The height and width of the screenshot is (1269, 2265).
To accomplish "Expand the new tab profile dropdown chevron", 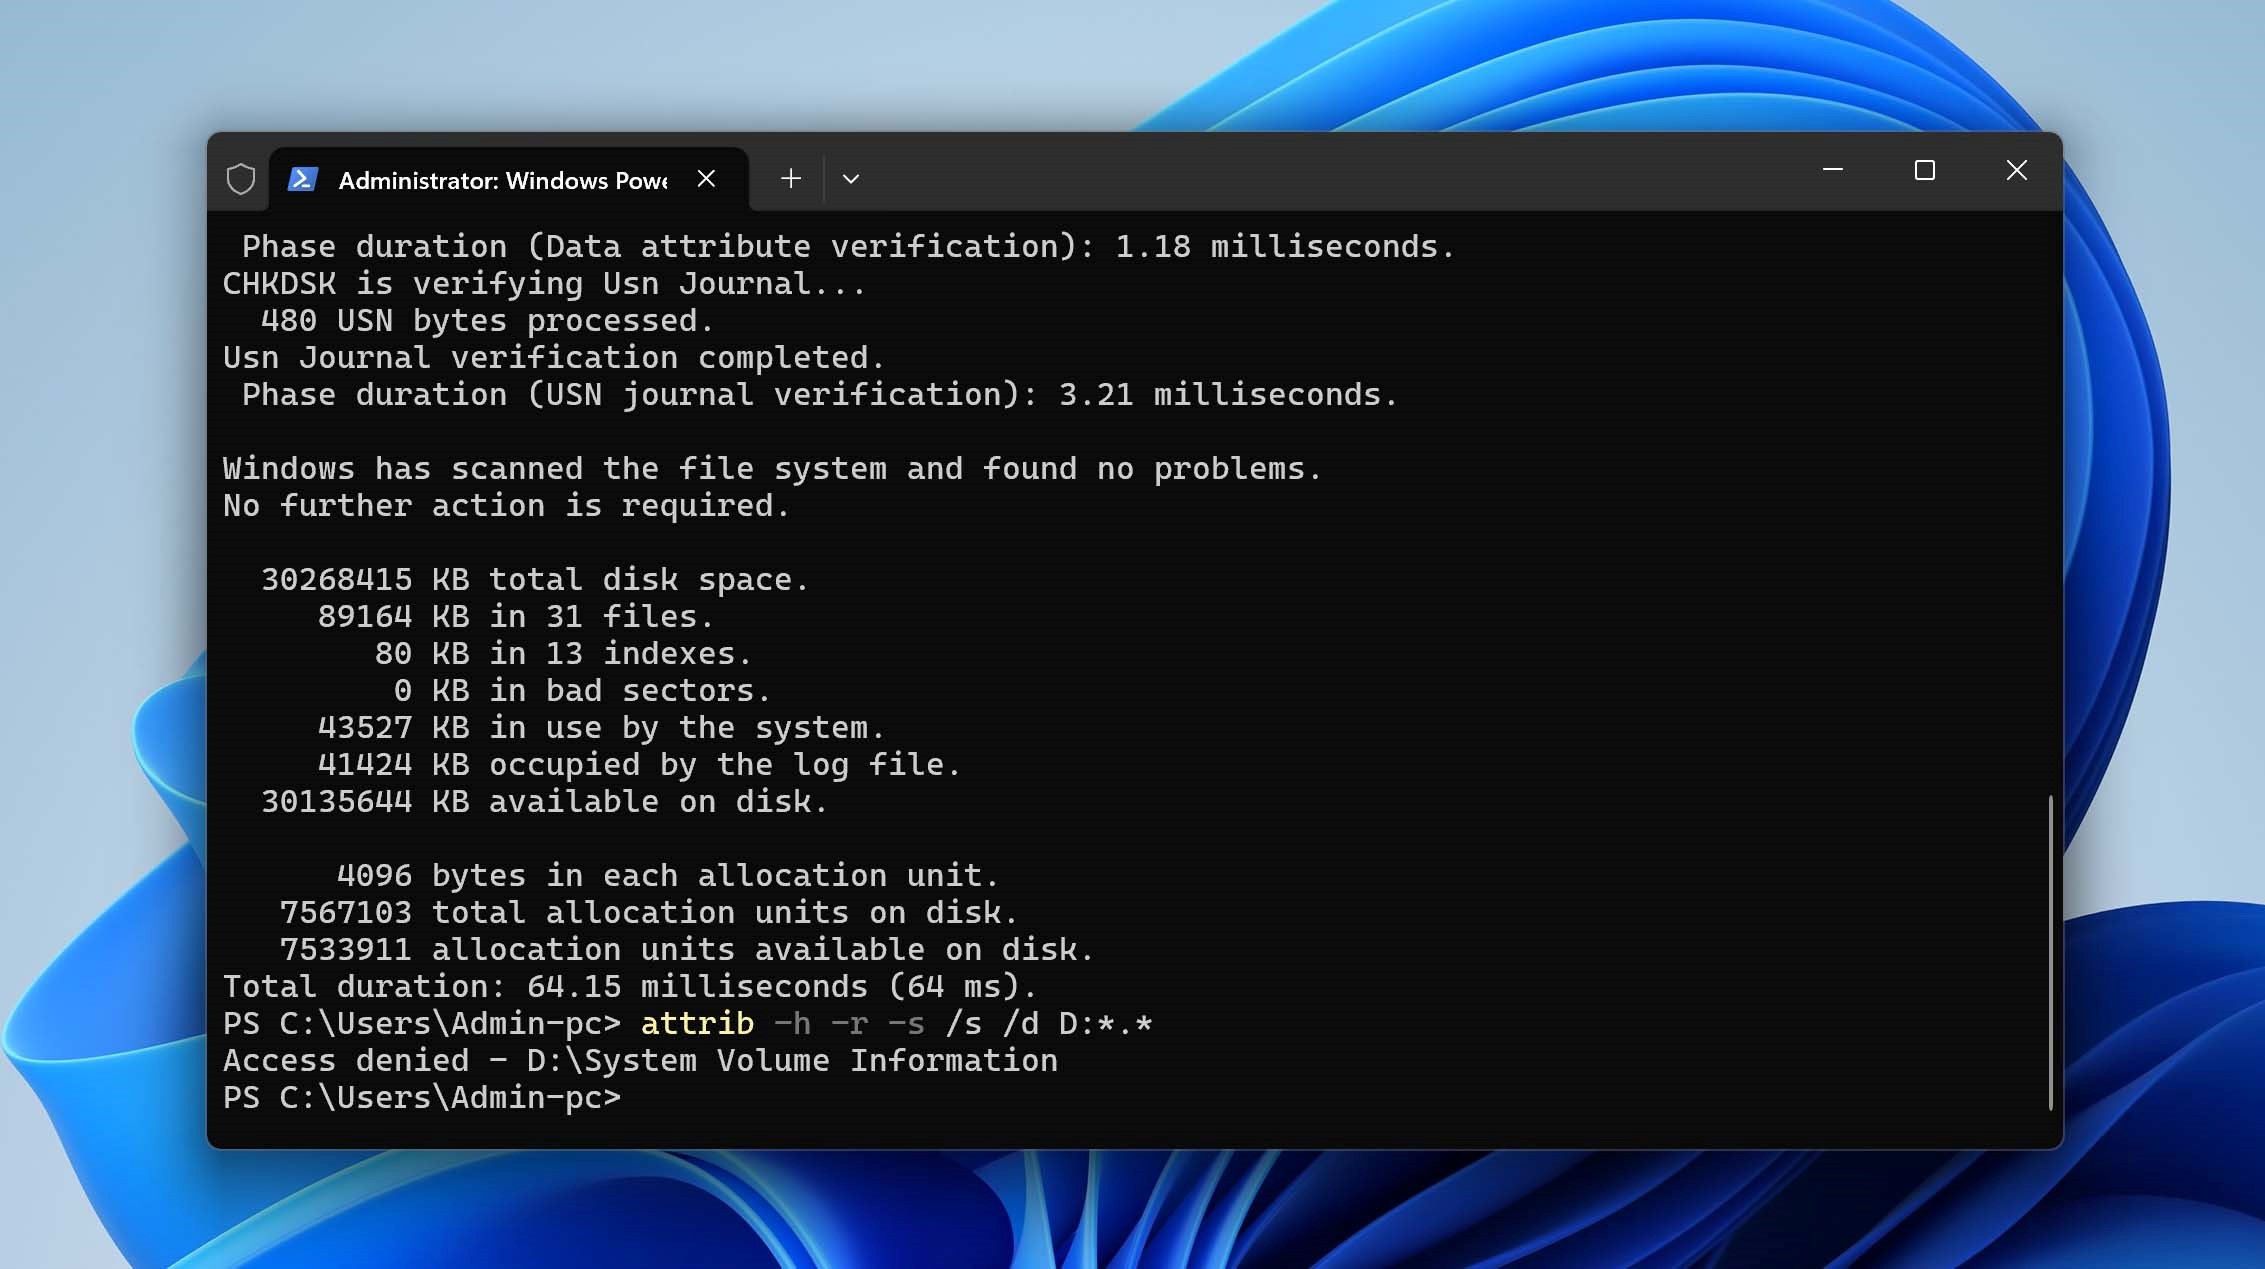I will point(851,179).
